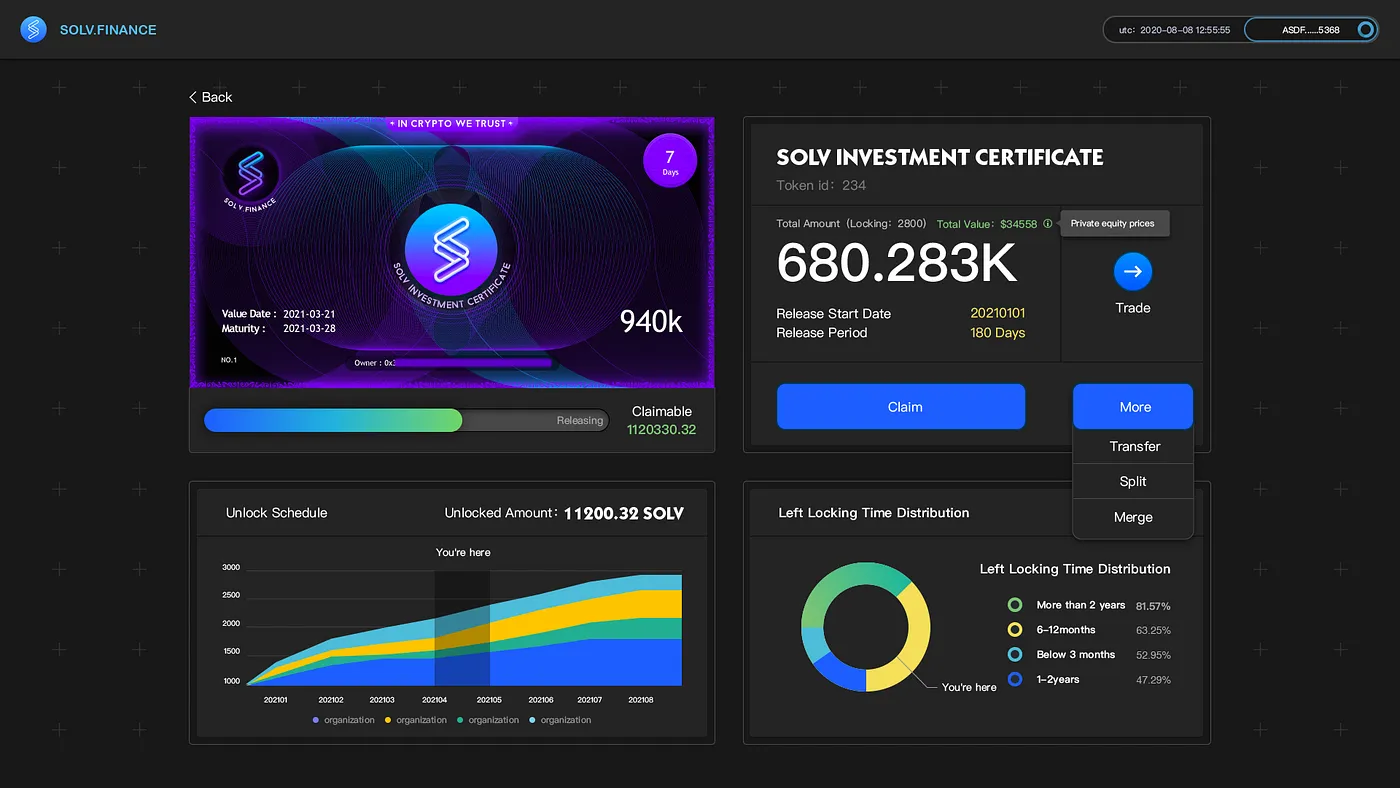Click the Owner address bar on certificate
Image resolution: width=1400 pixels, height=788 pixels.
[x=451, y=363]
